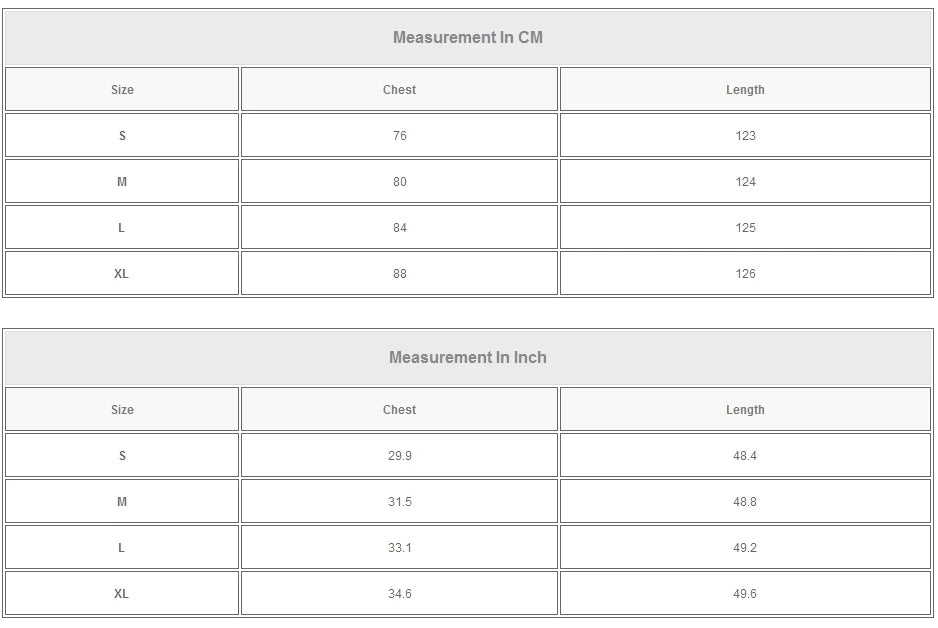Select the length value 48.4 cell
Screen dimensions: 938x628
(745, 456)
